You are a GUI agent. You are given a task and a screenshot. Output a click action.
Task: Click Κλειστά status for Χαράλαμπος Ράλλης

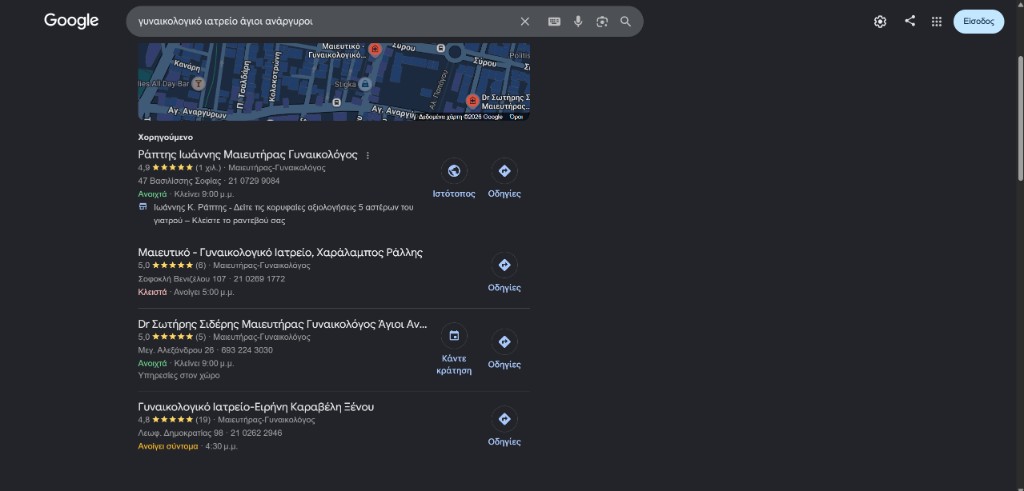152,292
